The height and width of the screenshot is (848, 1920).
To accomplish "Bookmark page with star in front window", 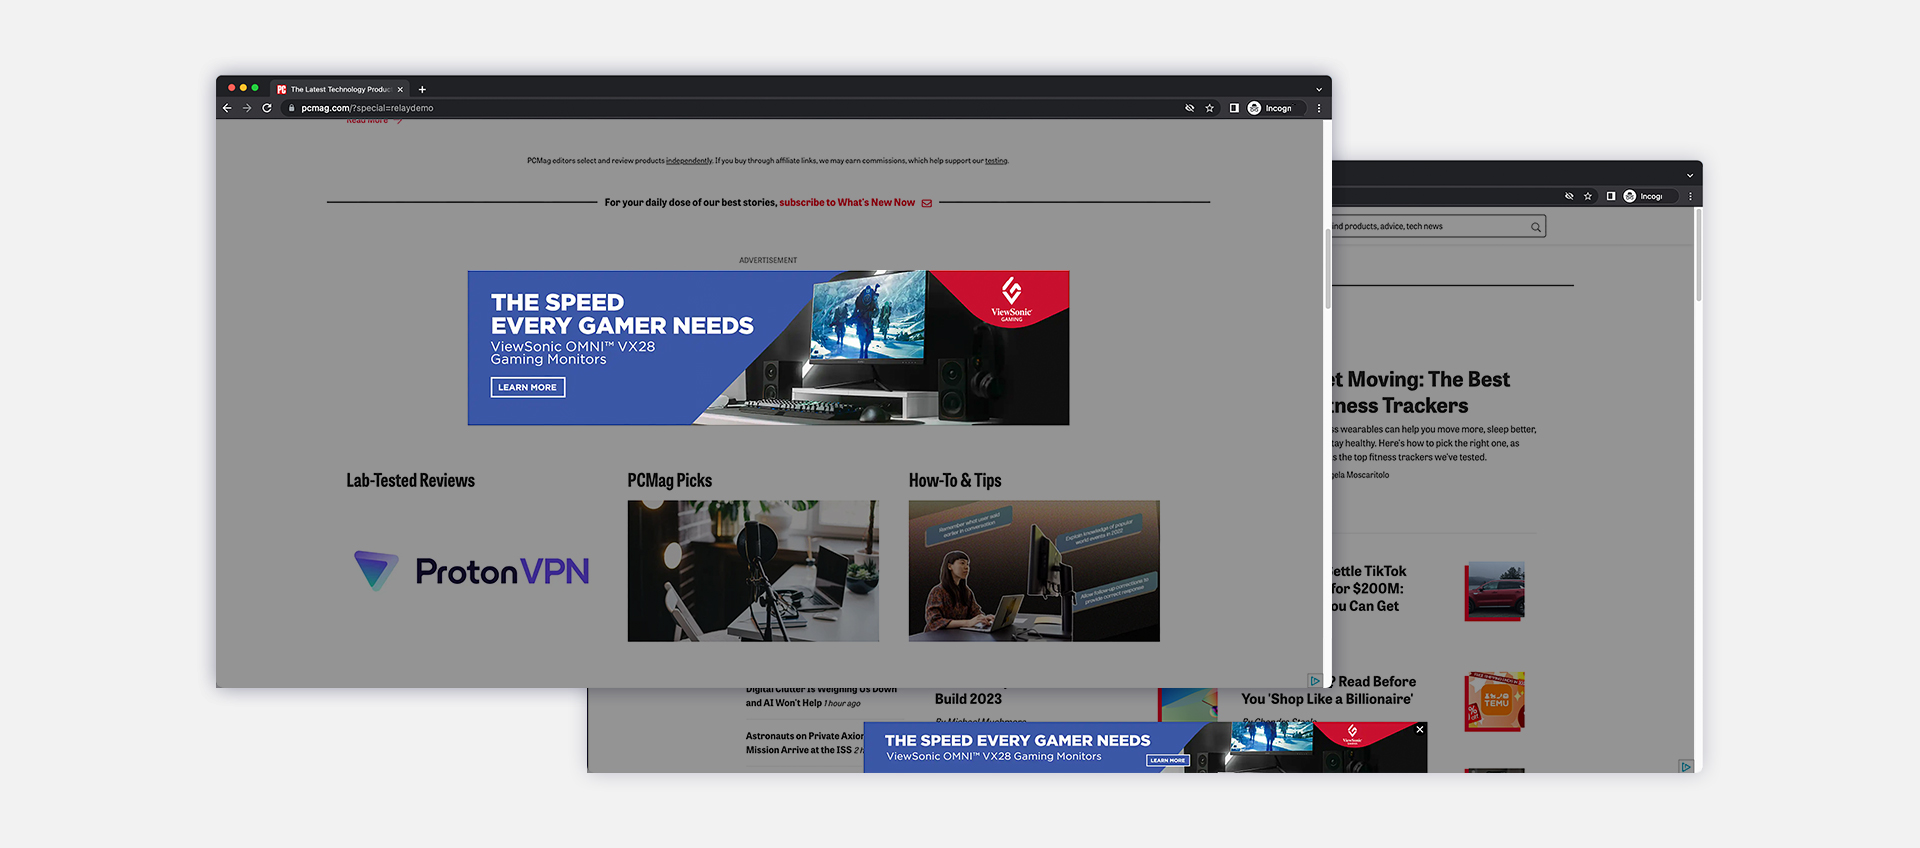I will click(x=1210, y=108).
